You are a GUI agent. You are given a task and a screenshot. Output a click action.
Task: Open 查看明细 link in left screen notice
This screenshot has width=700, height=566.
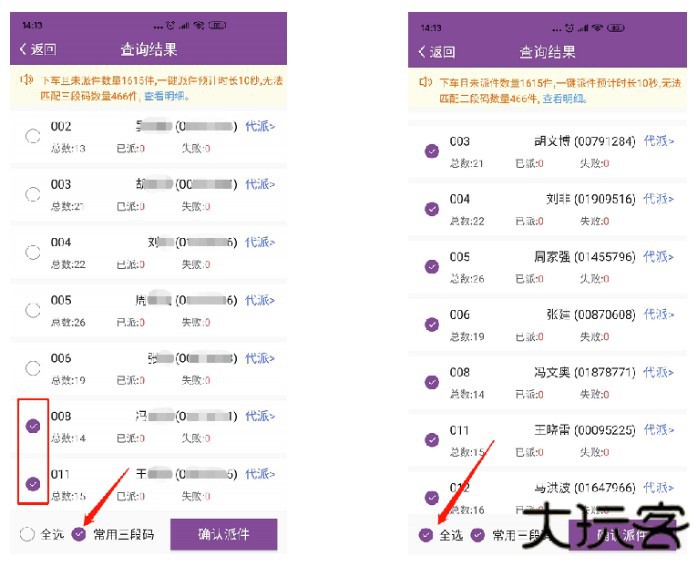tap(166, 96)
